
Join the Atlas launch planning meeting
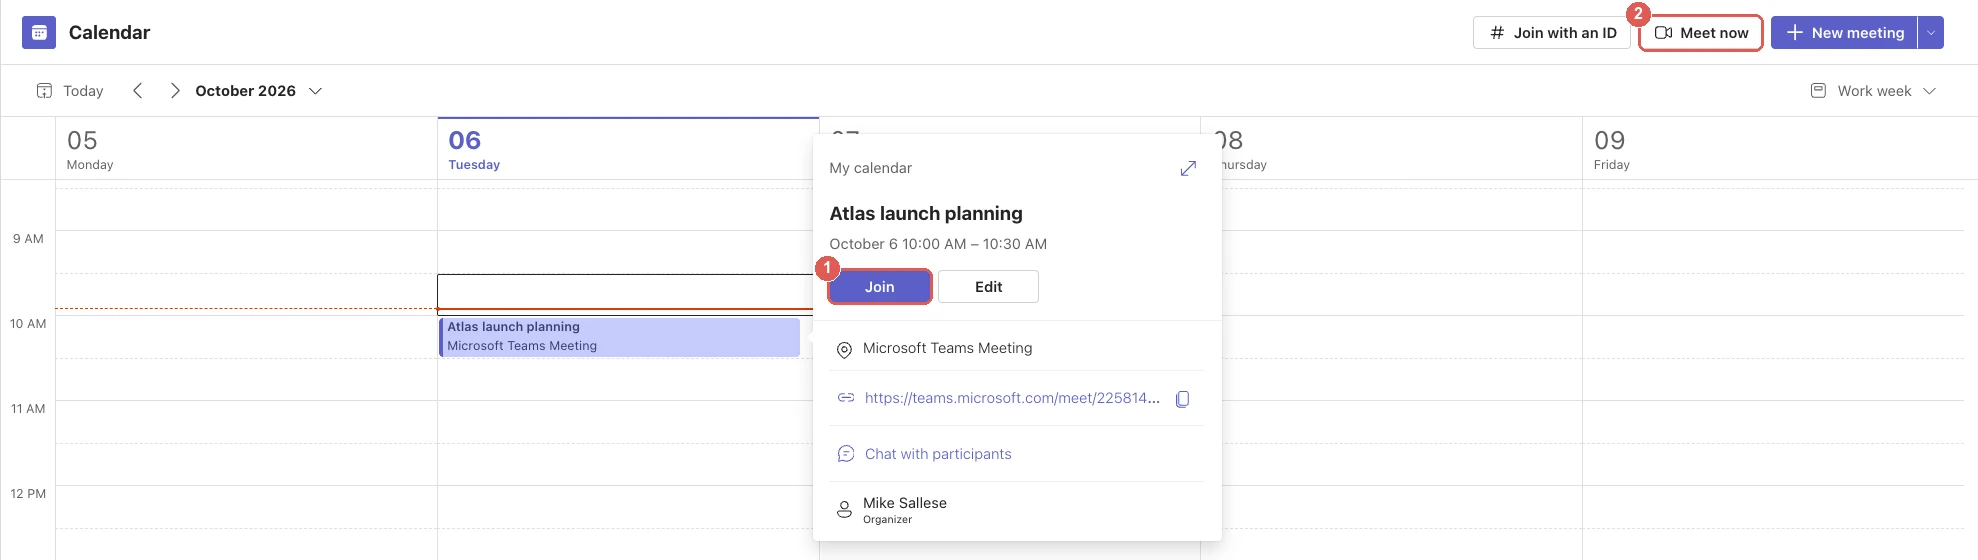point(880,287)
